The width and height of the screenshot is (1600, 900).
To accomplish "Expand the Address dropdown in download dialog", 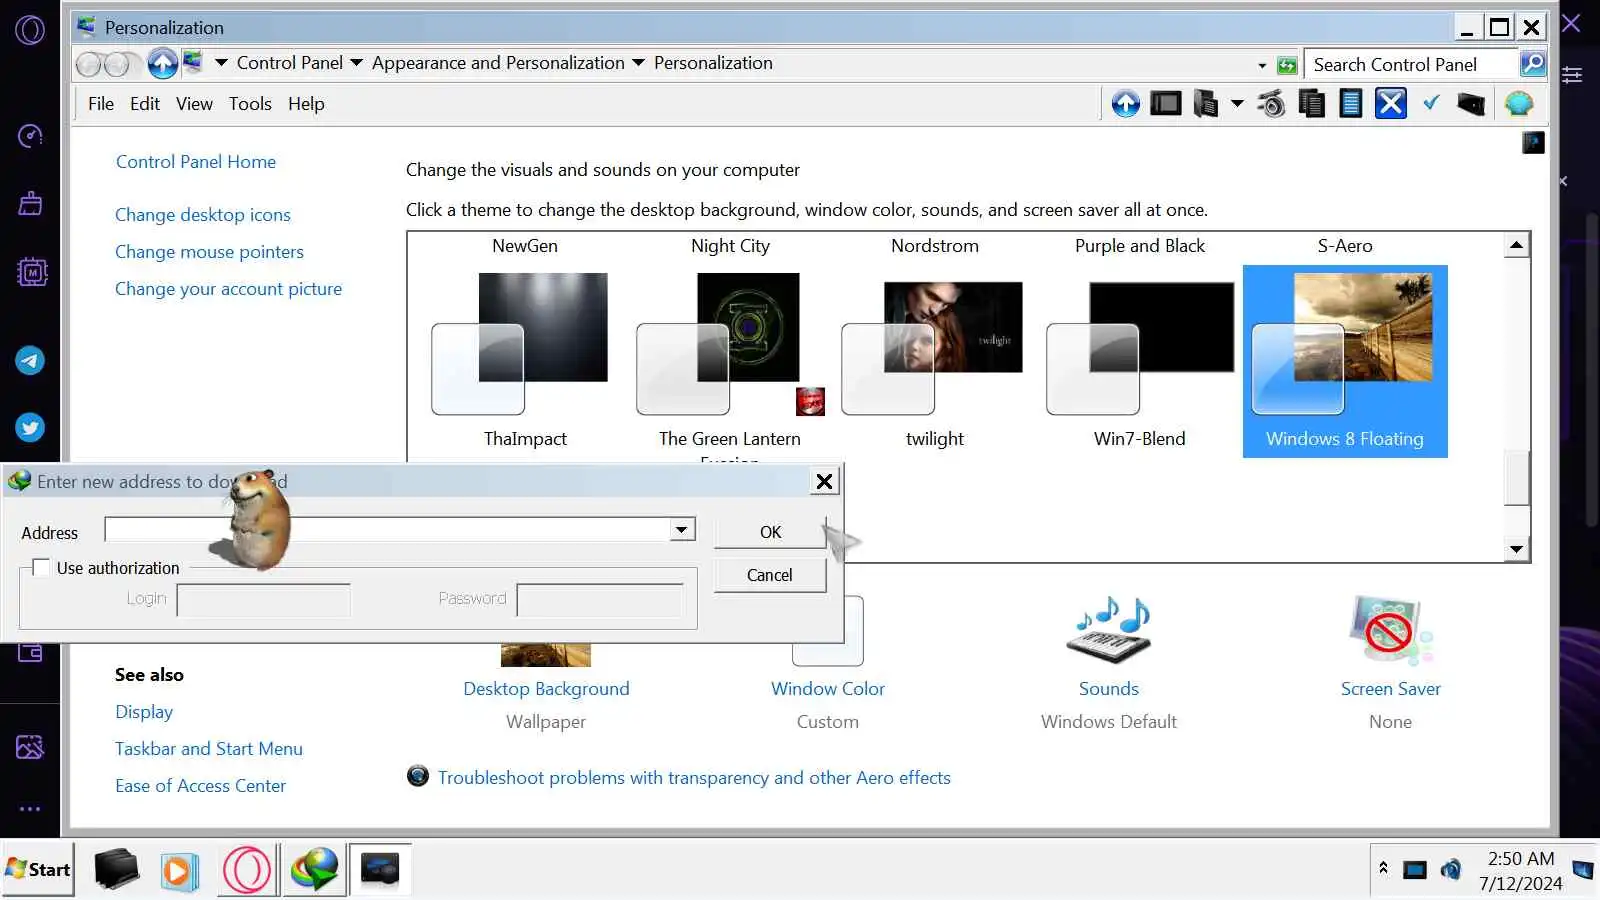I will pos(682,529).
